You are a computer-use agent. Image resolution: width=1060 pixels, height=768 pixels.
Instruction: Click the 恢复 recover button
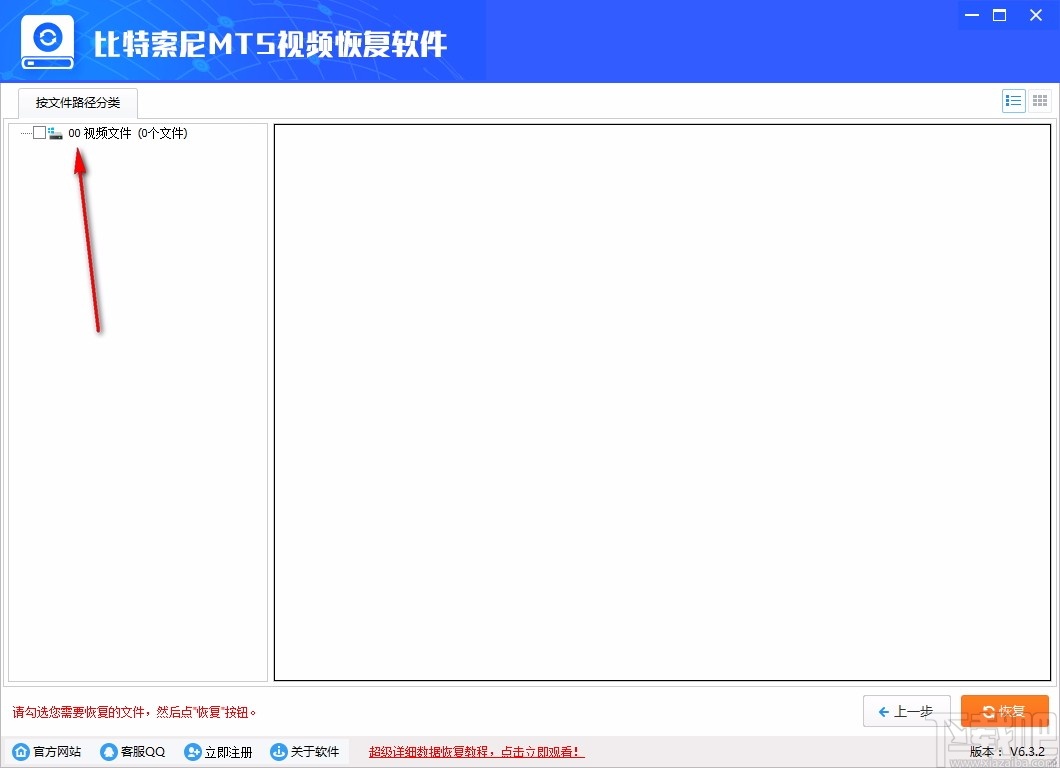point(1005,711)
